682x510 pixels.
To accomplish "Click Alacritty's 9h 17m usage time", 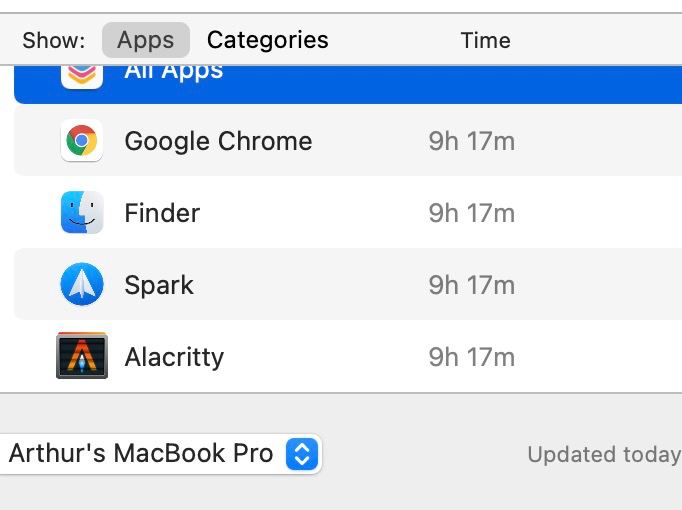I will click(x=471, y=357).
